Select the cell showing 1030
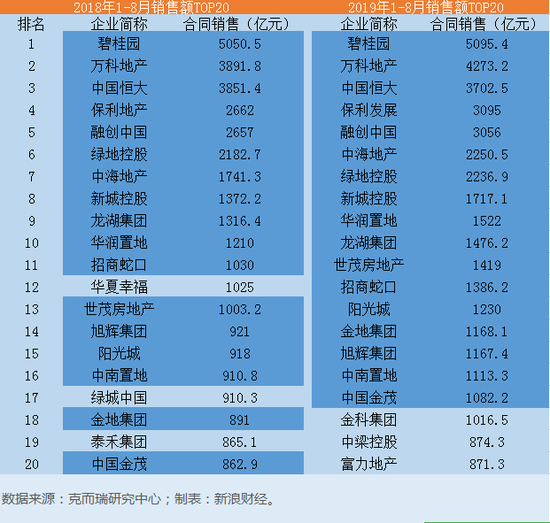 [x=240, y=266]
